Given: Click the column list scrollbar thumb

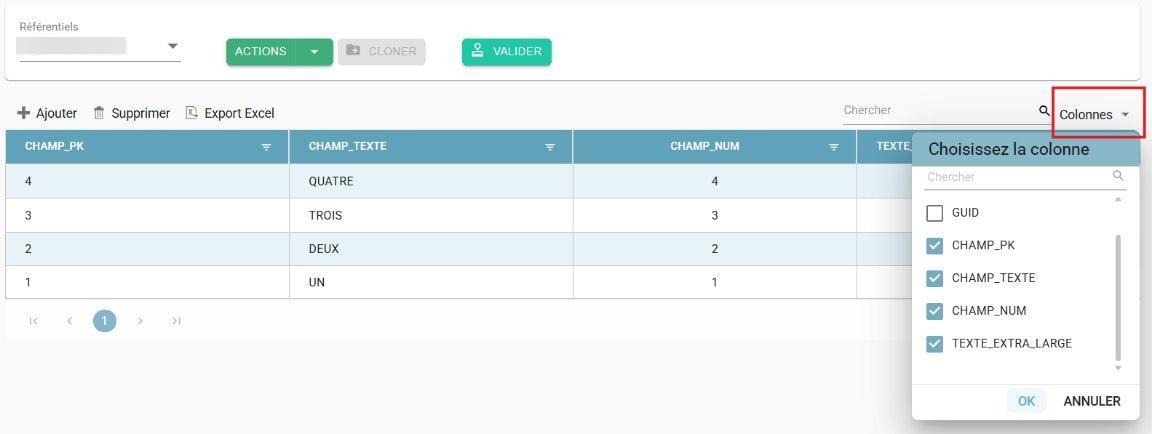Looking at the screenshot, I should (1118, 297).
